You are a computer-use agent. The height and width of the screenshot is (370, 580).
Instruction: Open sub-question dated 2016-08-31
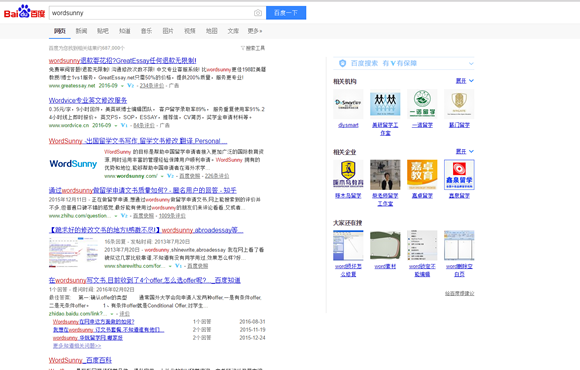point(93,322)
